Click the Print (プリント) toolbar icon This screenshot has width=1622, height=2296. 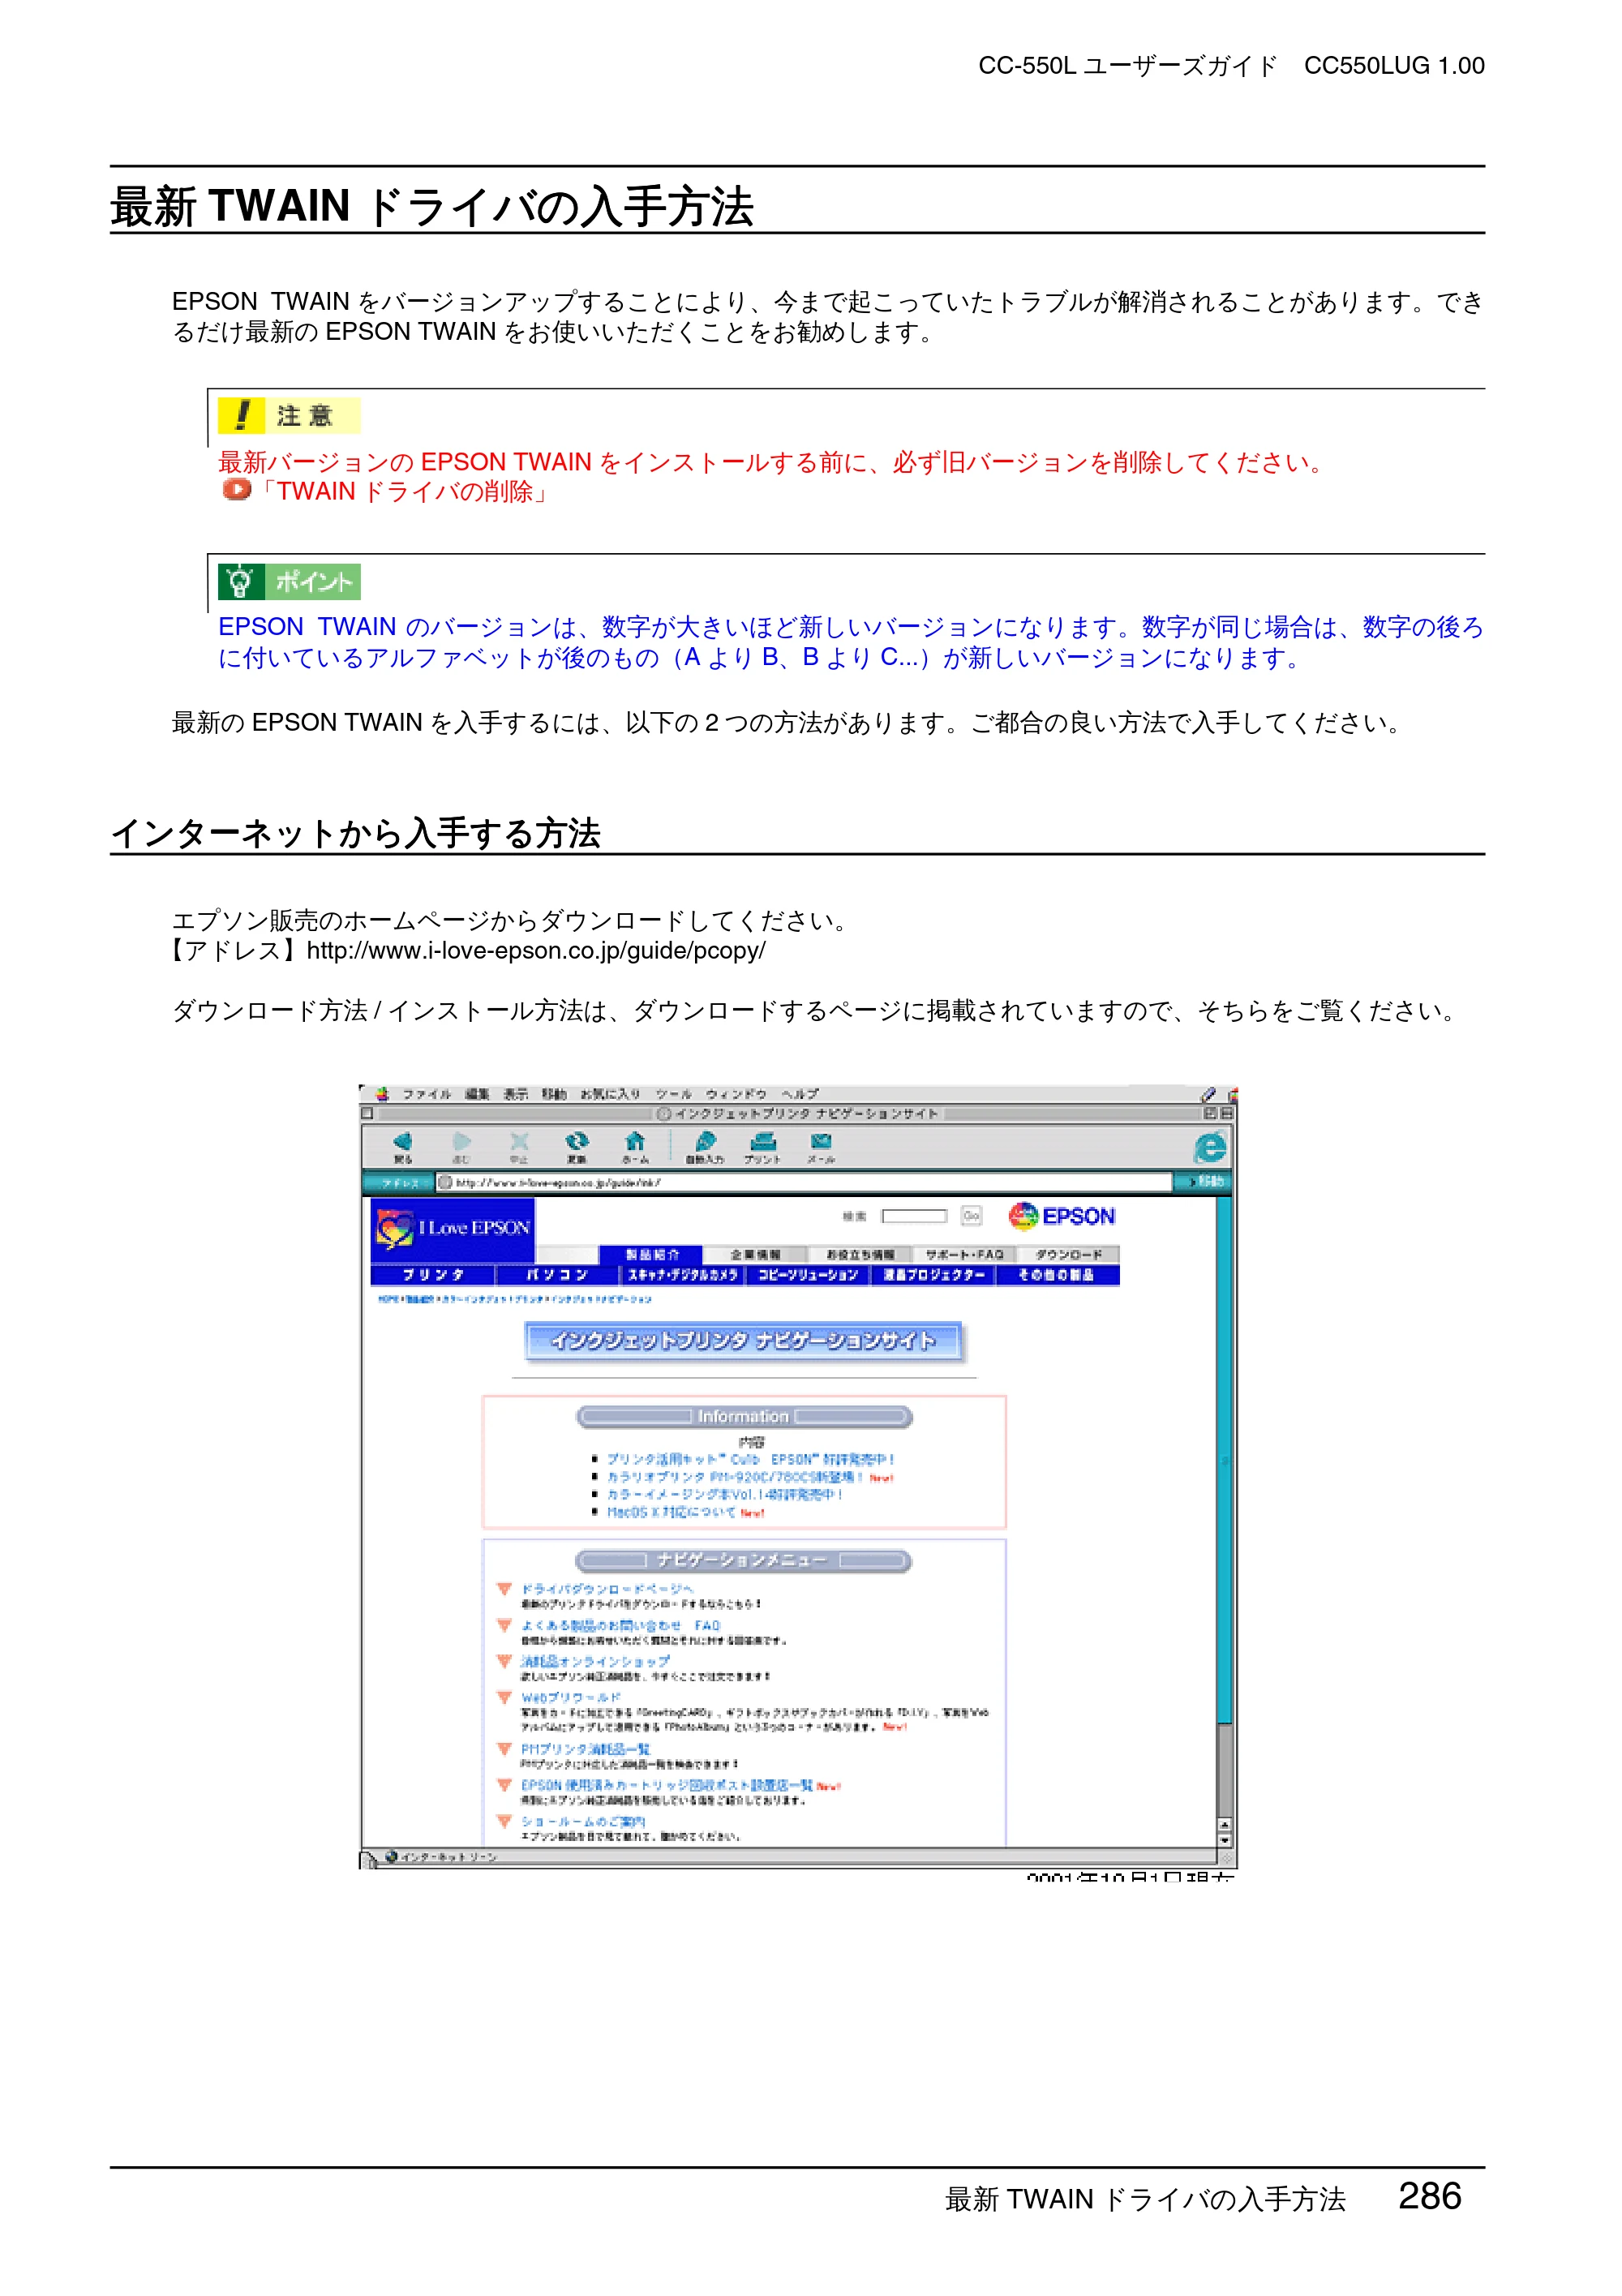763,1147
